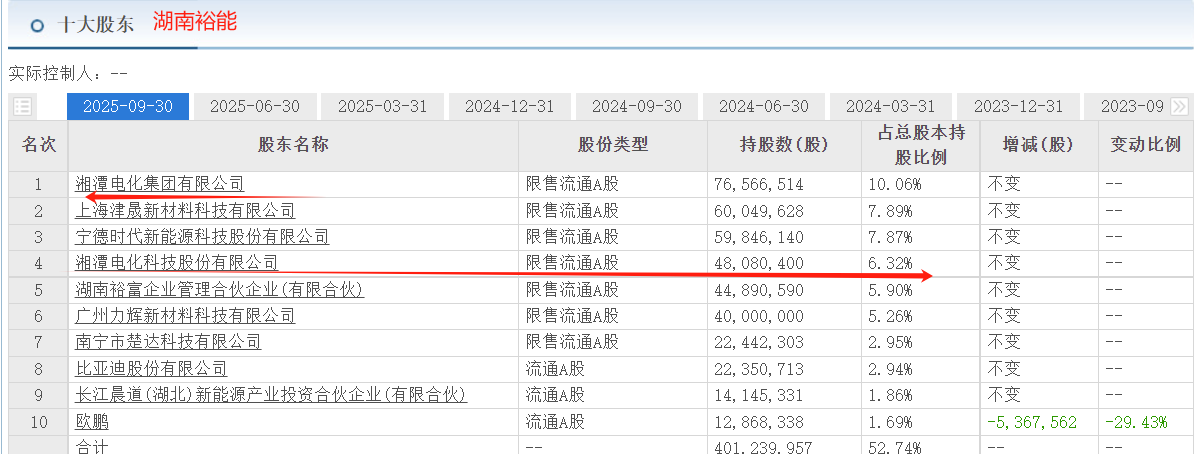1199x454 pixels.
Task: Click the share count 14,145,331
Action: (x=759, y=396)
